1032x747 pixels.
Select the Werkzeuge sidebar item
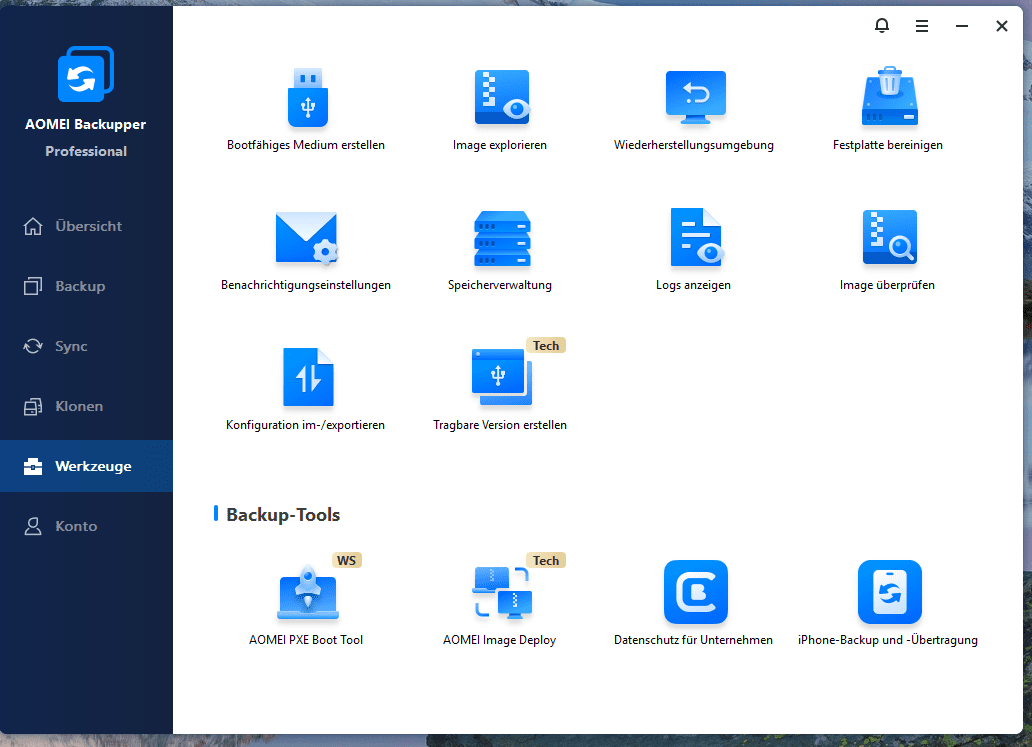pyautogui.click(x=86, y=466)
